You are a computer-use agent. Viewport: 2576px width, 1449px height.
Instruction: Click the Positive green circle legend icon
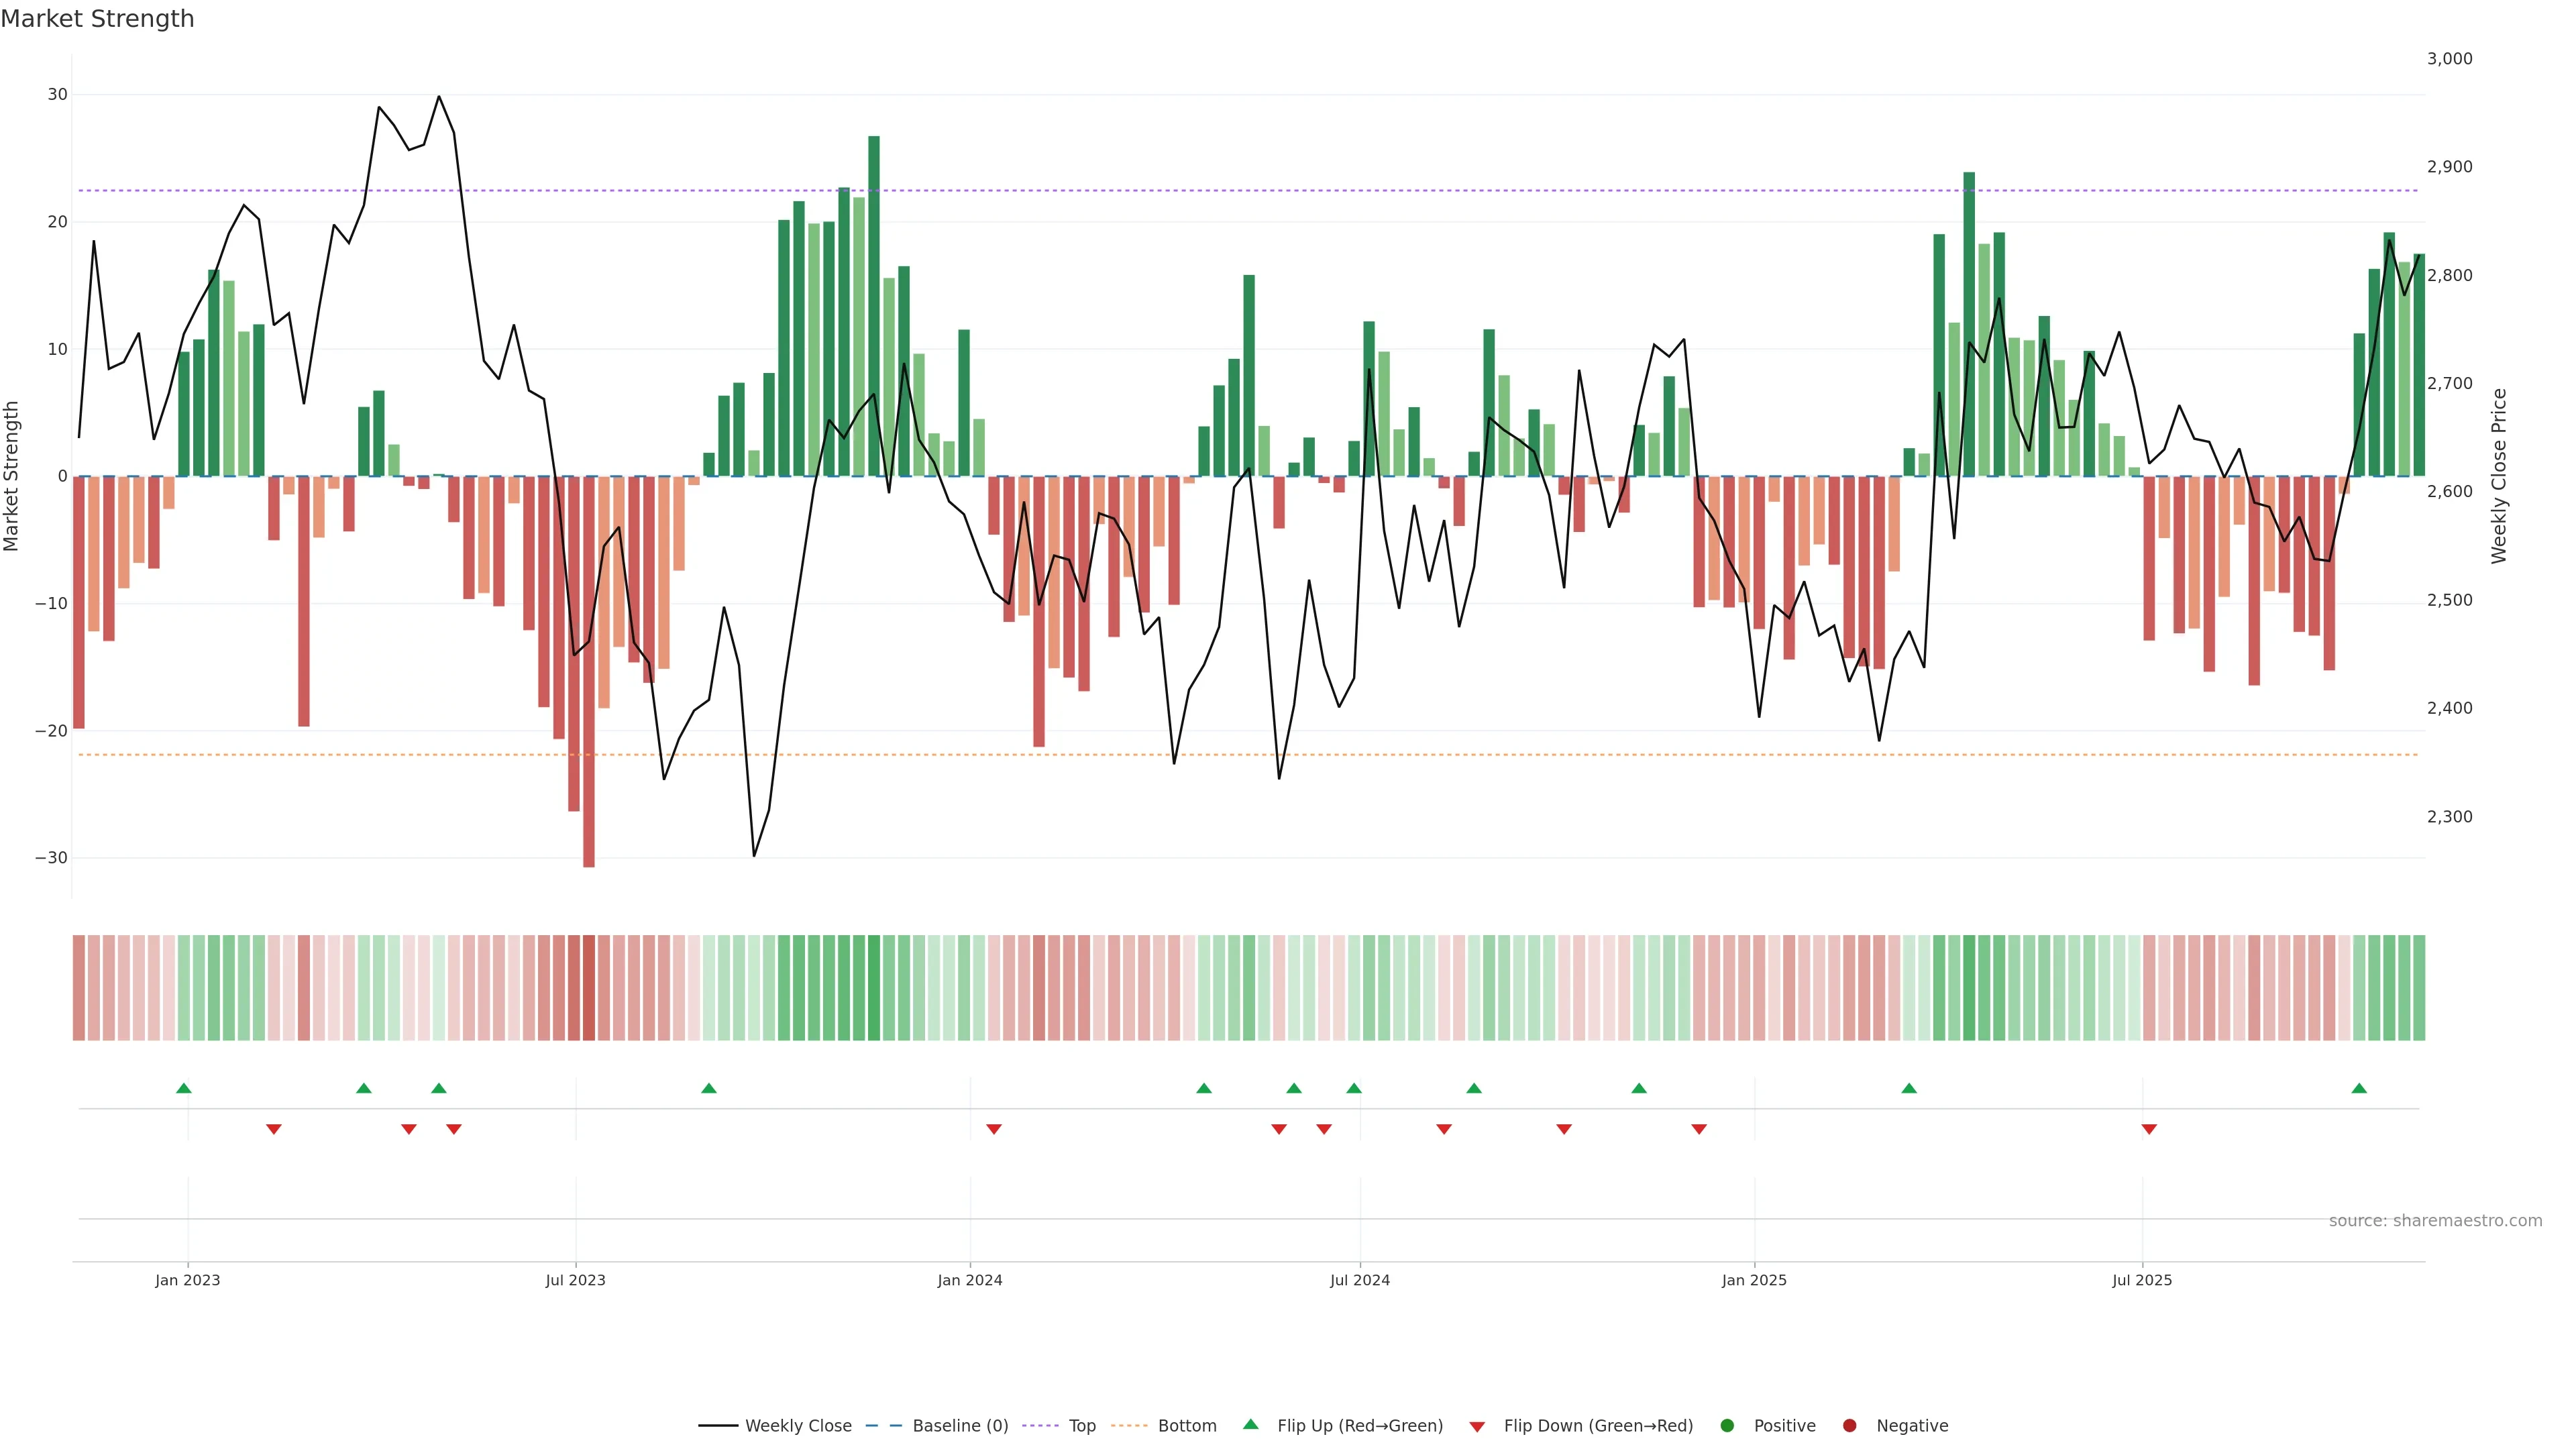(1727, 1426)
